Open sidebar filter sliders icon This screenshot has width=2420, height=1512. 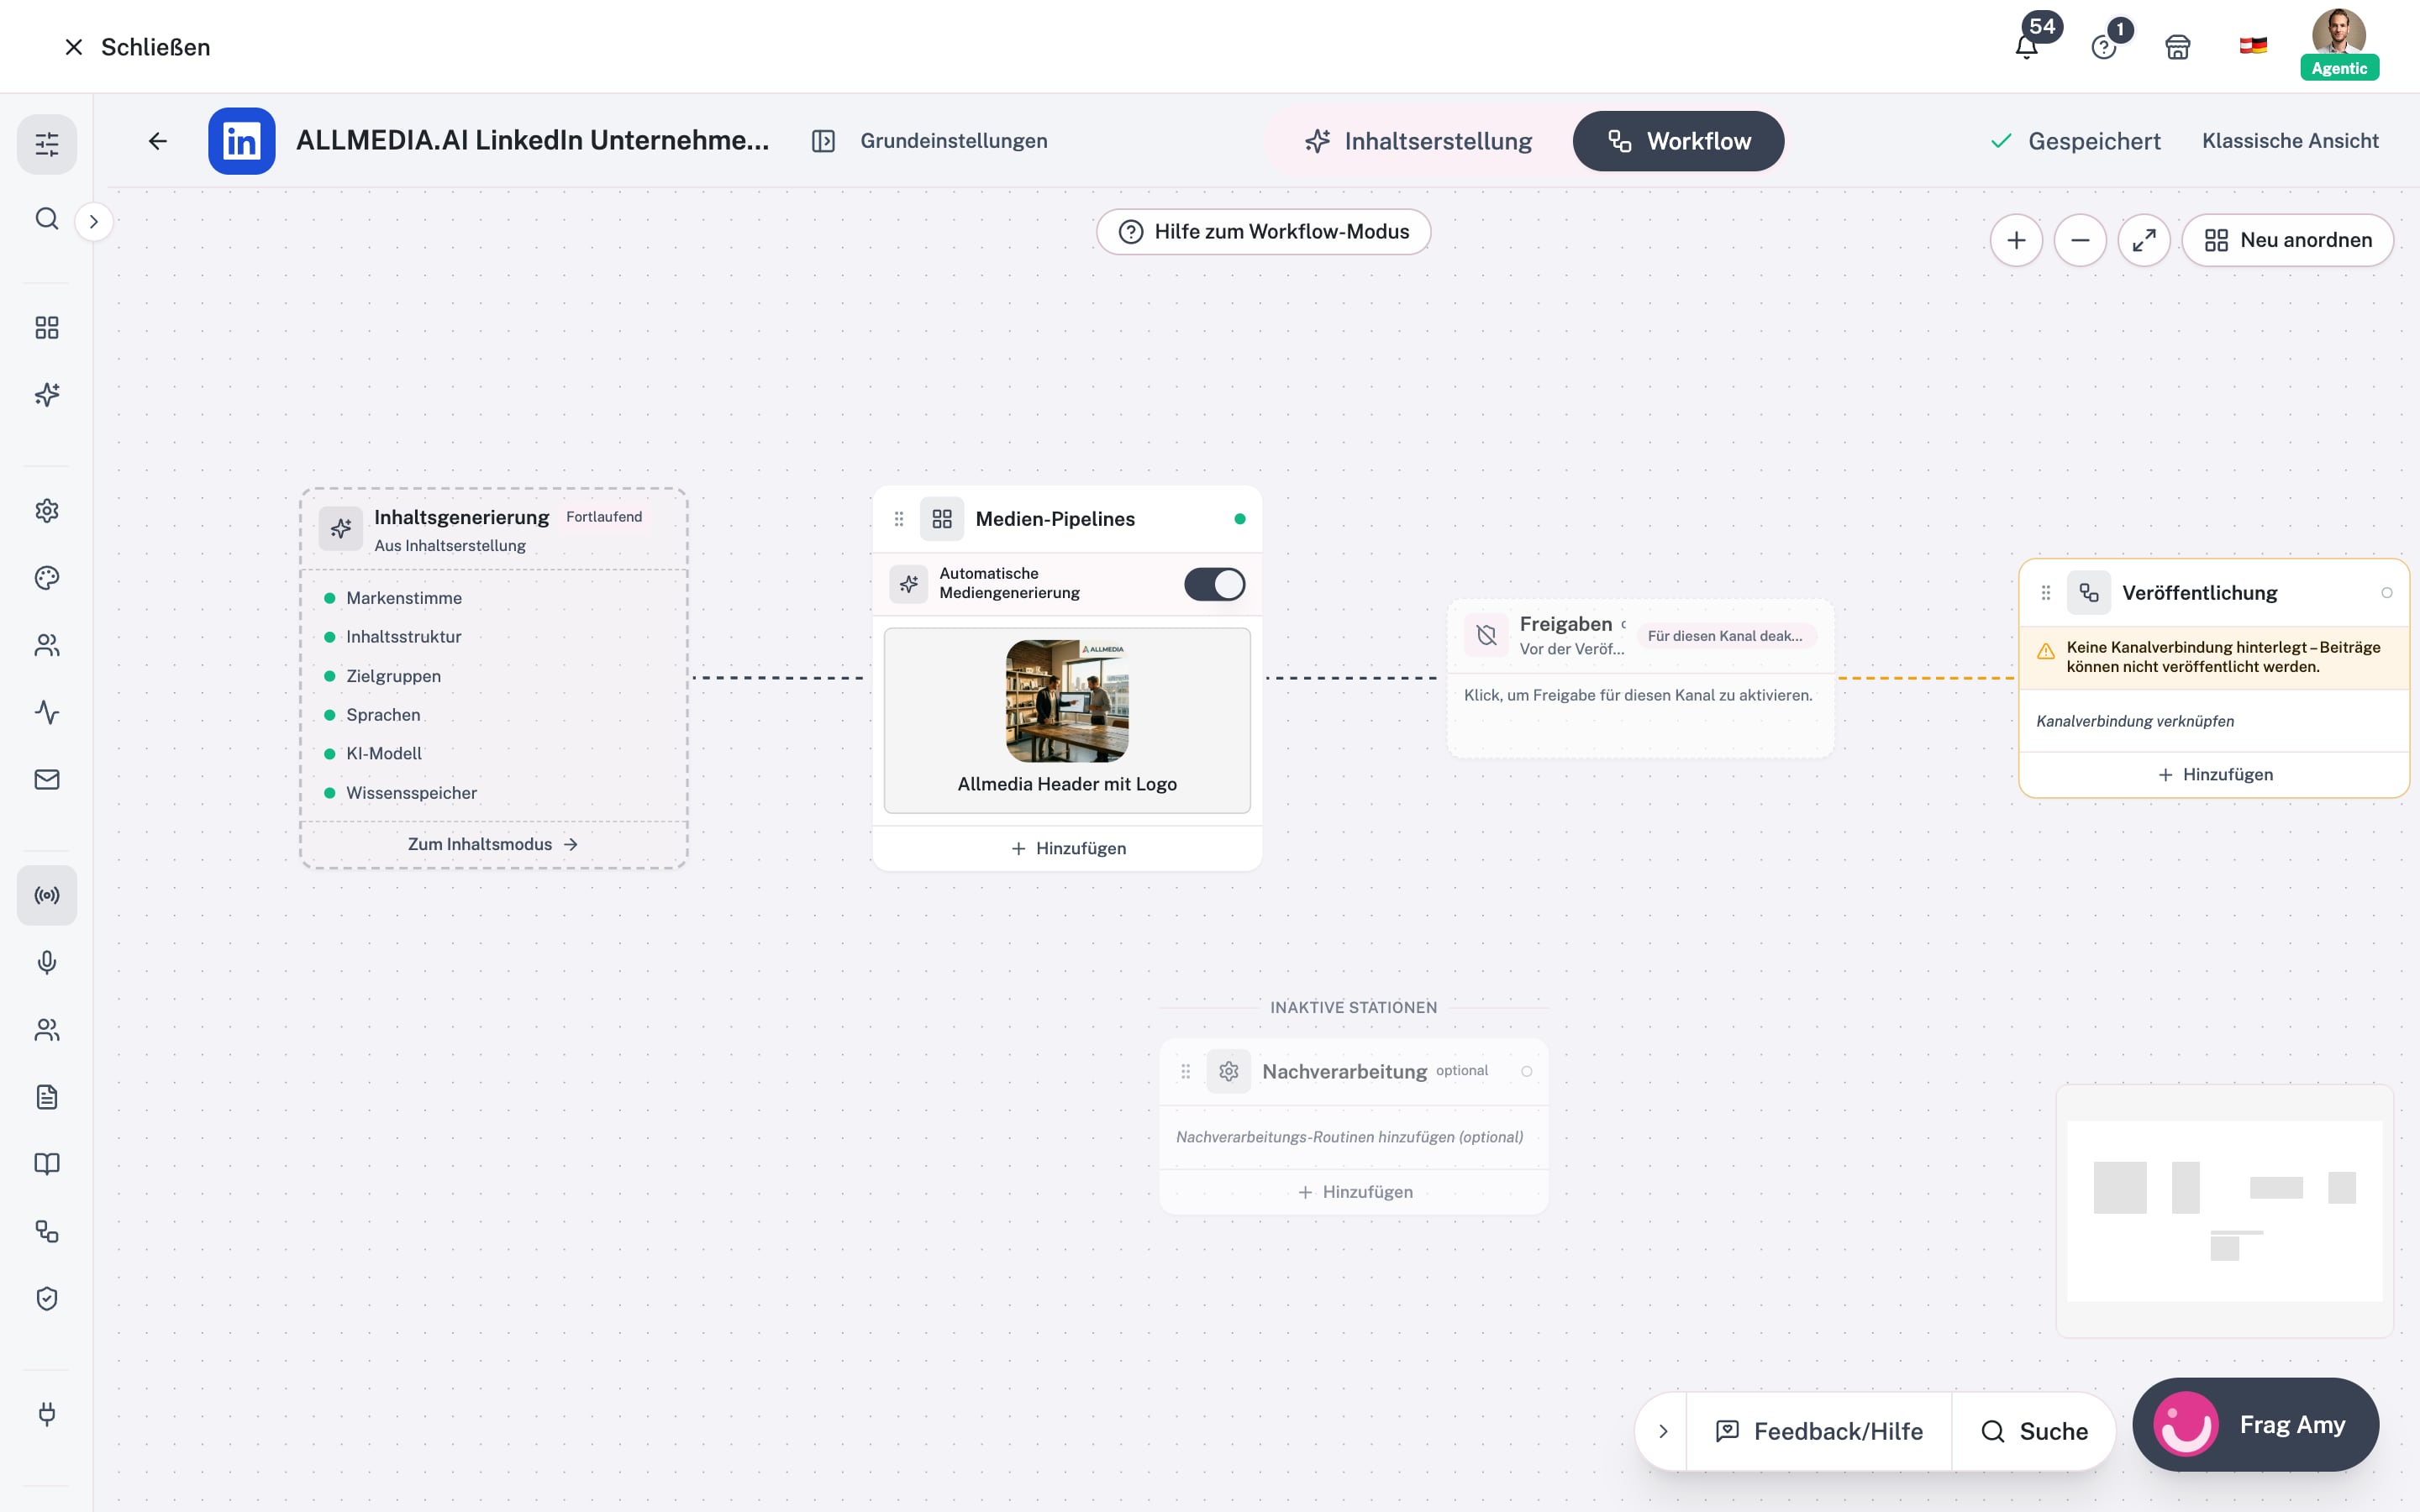tap(47, 144)
